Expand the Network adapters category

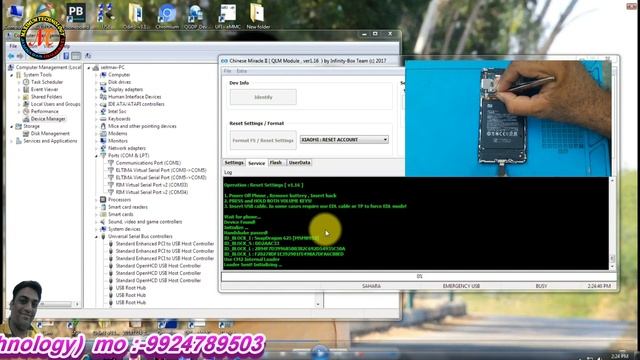(97, 149)
